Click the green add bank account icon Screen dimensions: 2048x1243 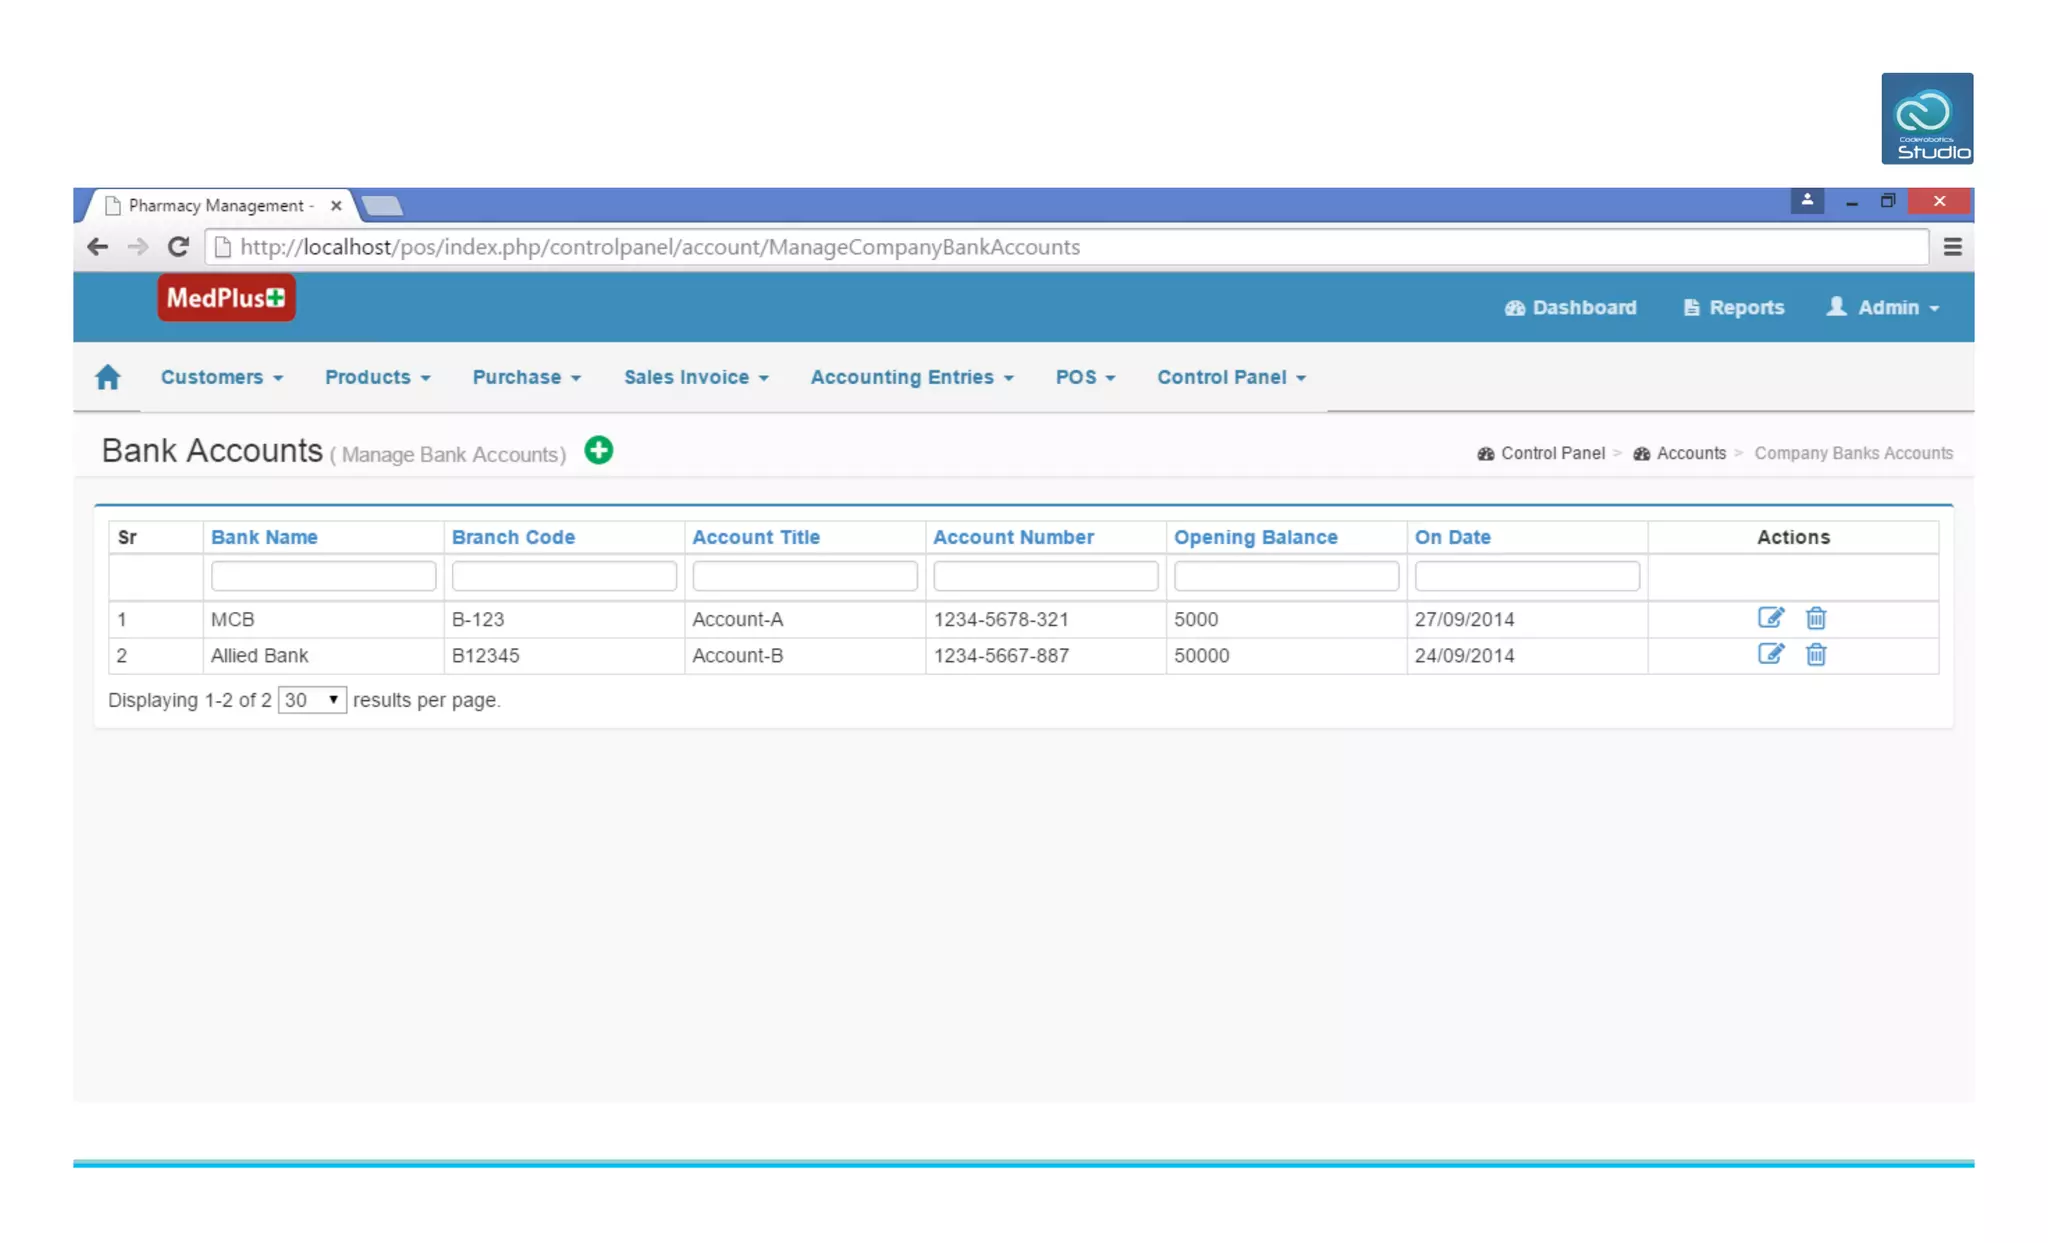(598, 451)
